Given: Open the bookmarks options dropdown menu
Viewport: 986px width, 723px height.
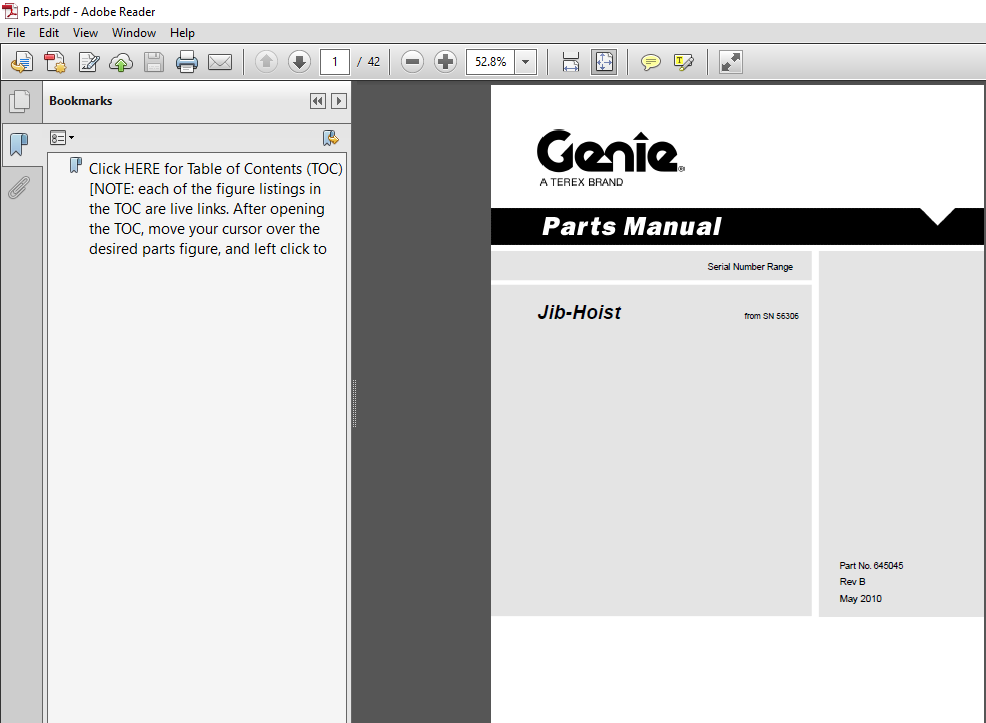Looking at the screenshot, I should pyautogui.click(x=62, y=138).
